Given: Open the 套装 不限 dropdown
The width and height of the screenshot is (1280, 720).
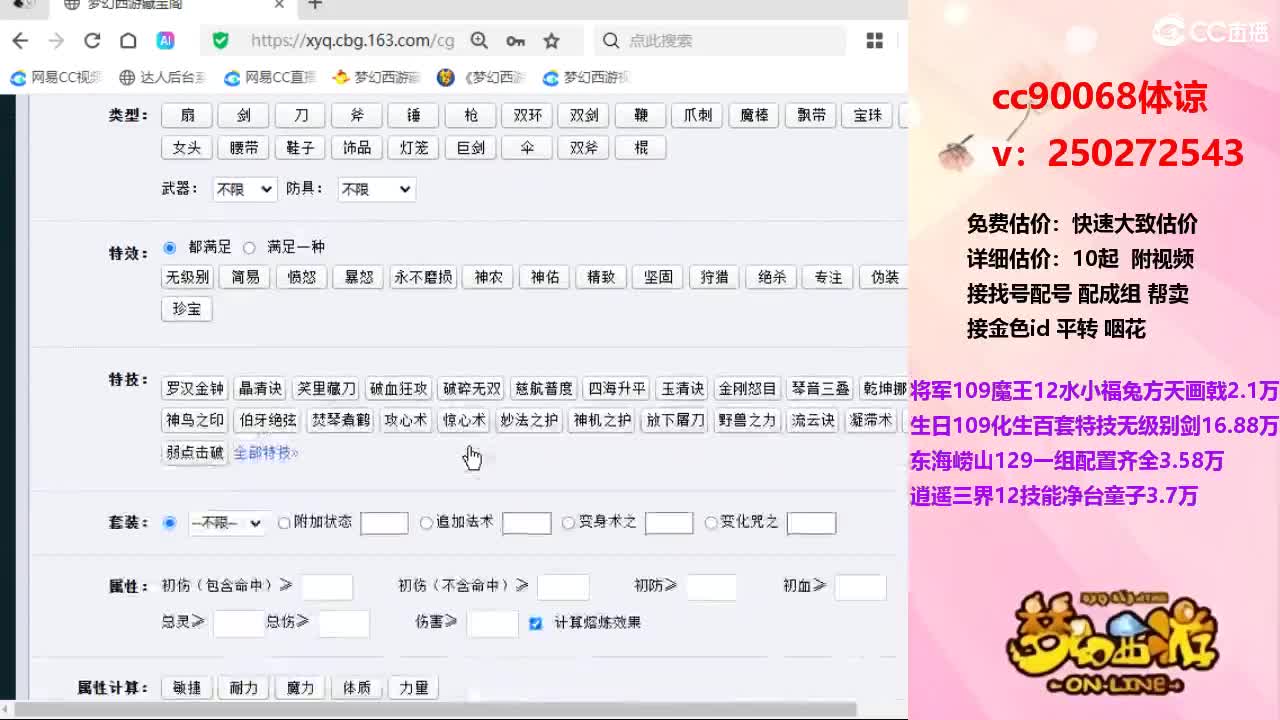Looking at the screenshot, I should click(x=226, y=523).
